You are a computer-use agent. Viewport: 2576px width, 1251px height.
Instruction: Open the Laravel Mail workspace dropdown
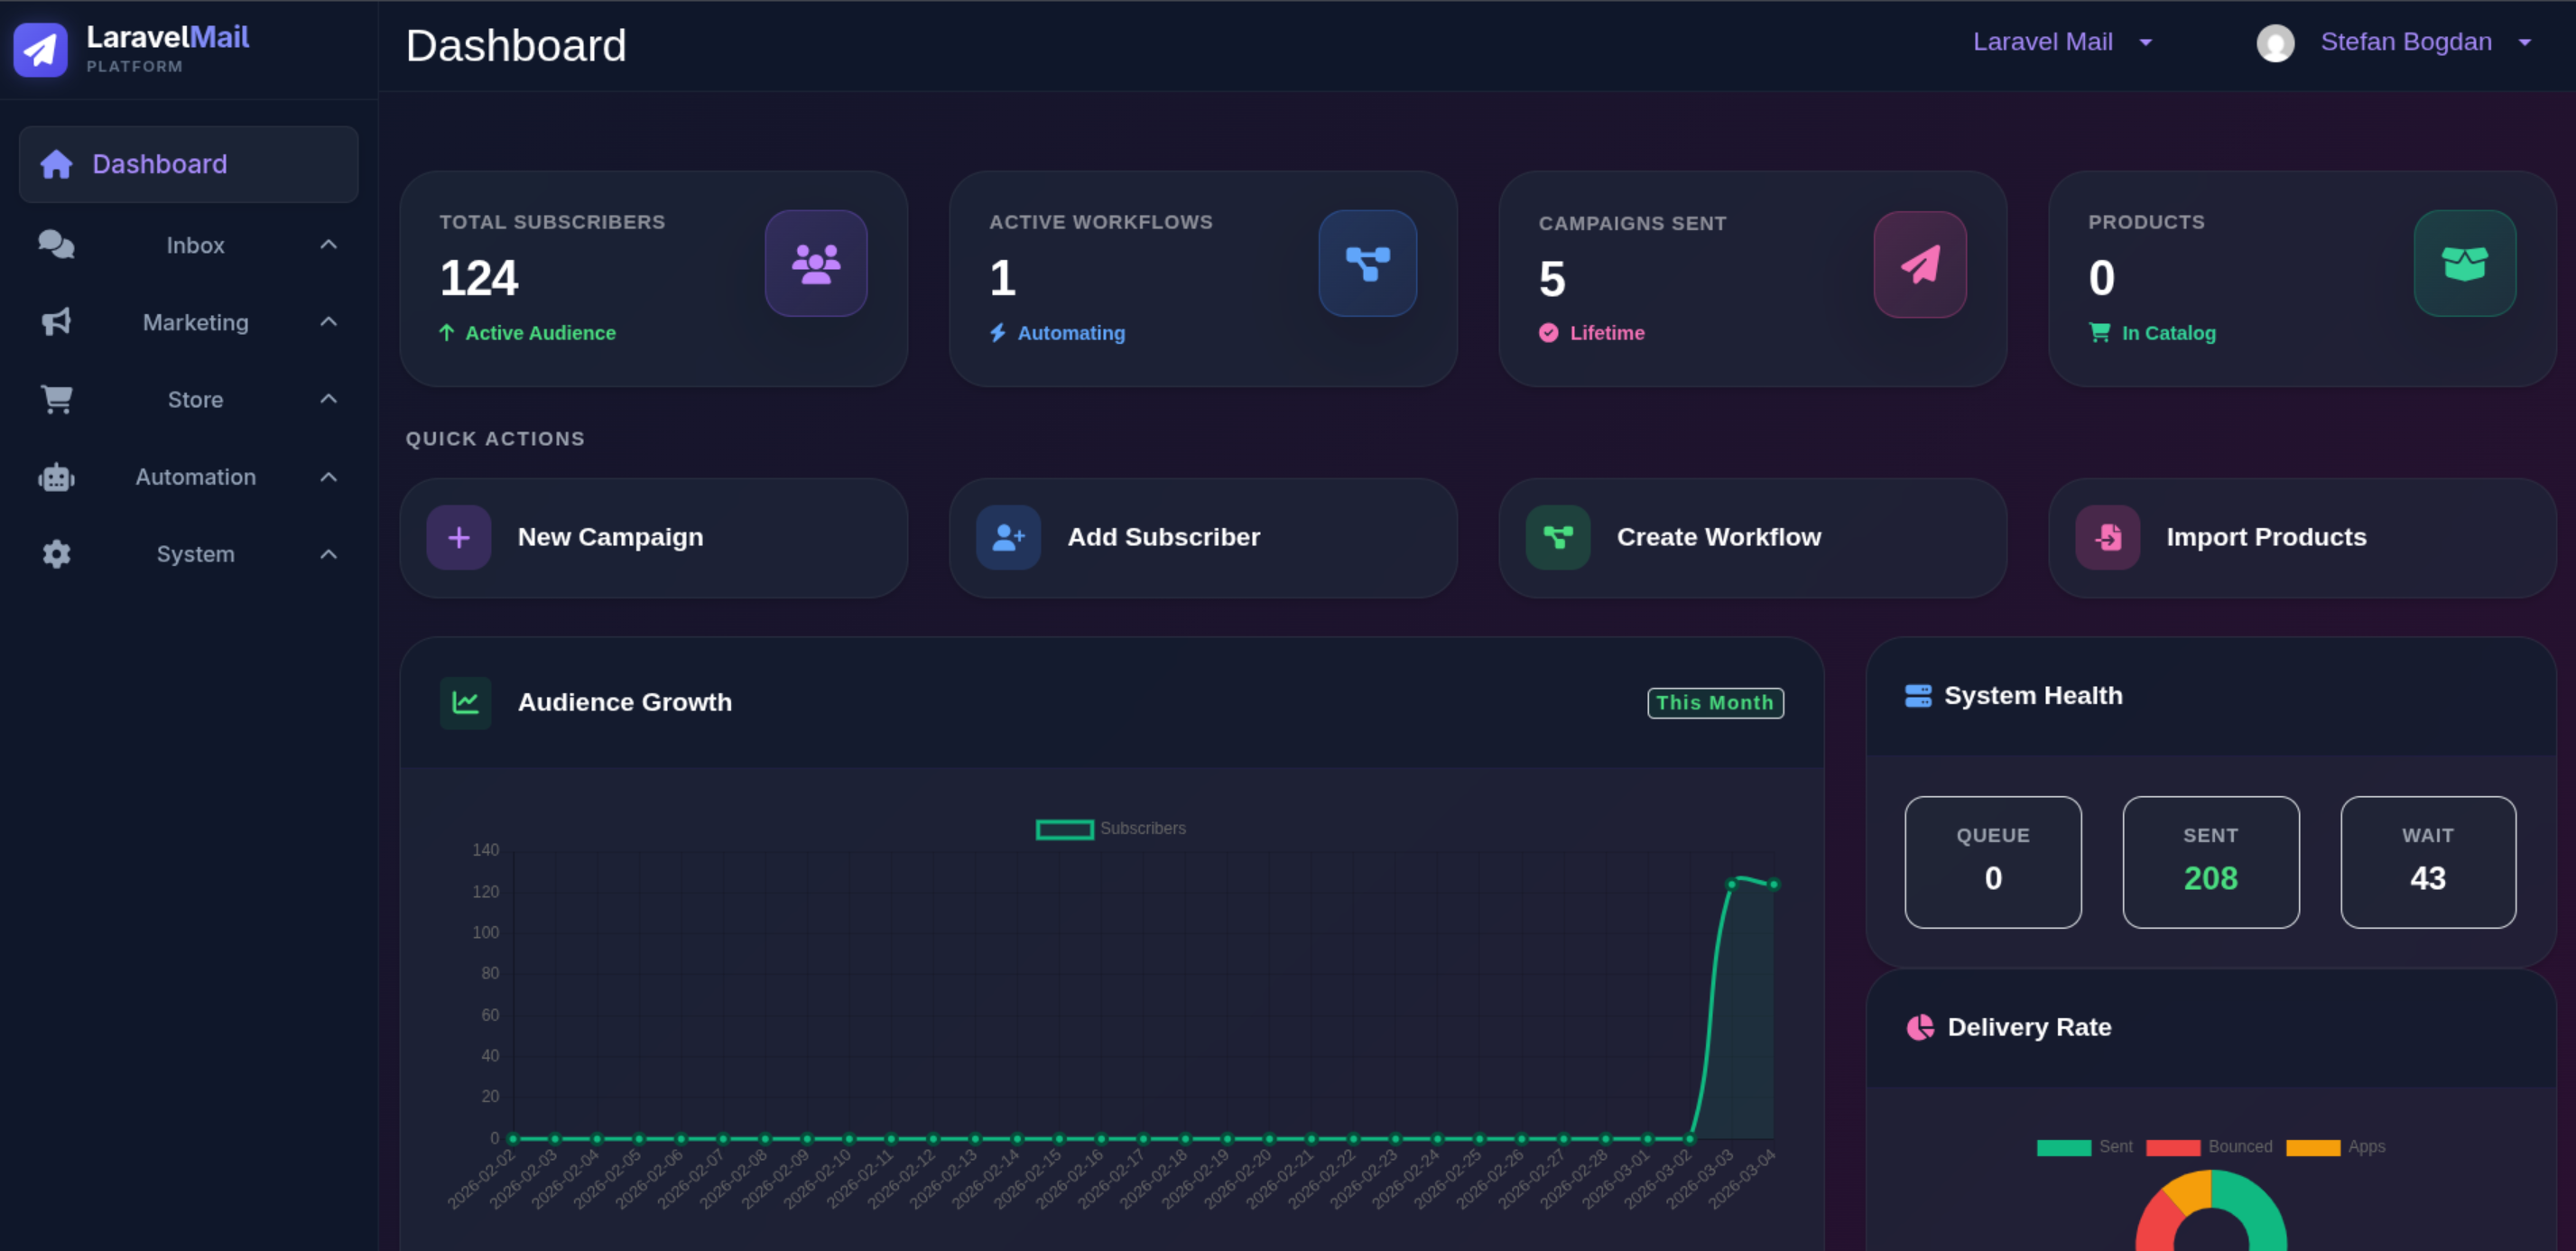(2062, 42)
